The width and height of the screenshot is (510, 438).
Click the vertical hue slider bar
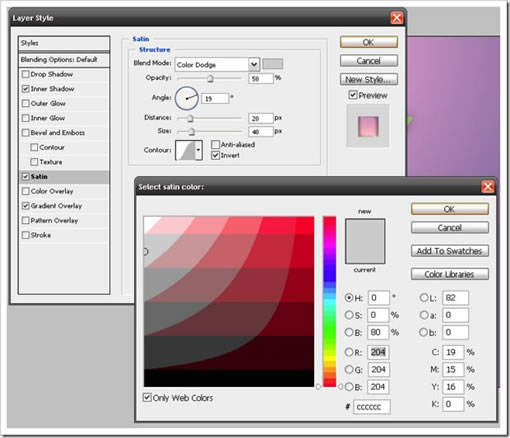(x=329, y=302)
